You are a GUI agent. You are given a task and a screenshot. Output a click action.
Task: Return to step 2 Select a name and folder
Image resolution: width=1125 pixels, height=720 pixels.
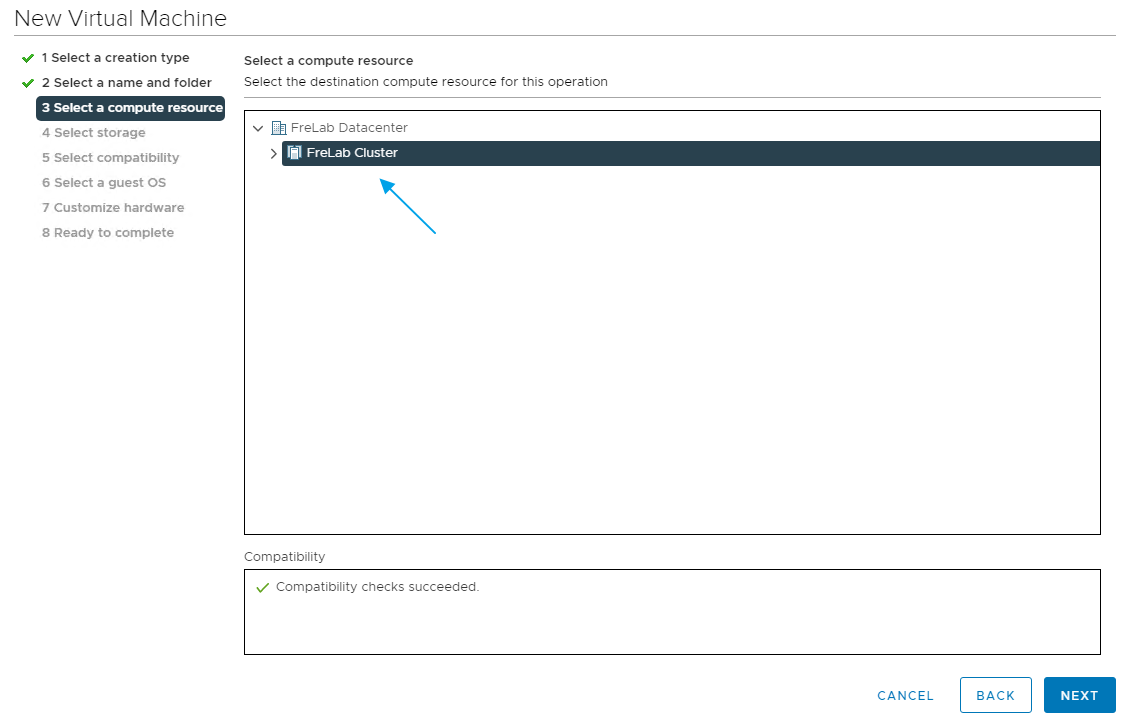(x=126, y=83)
